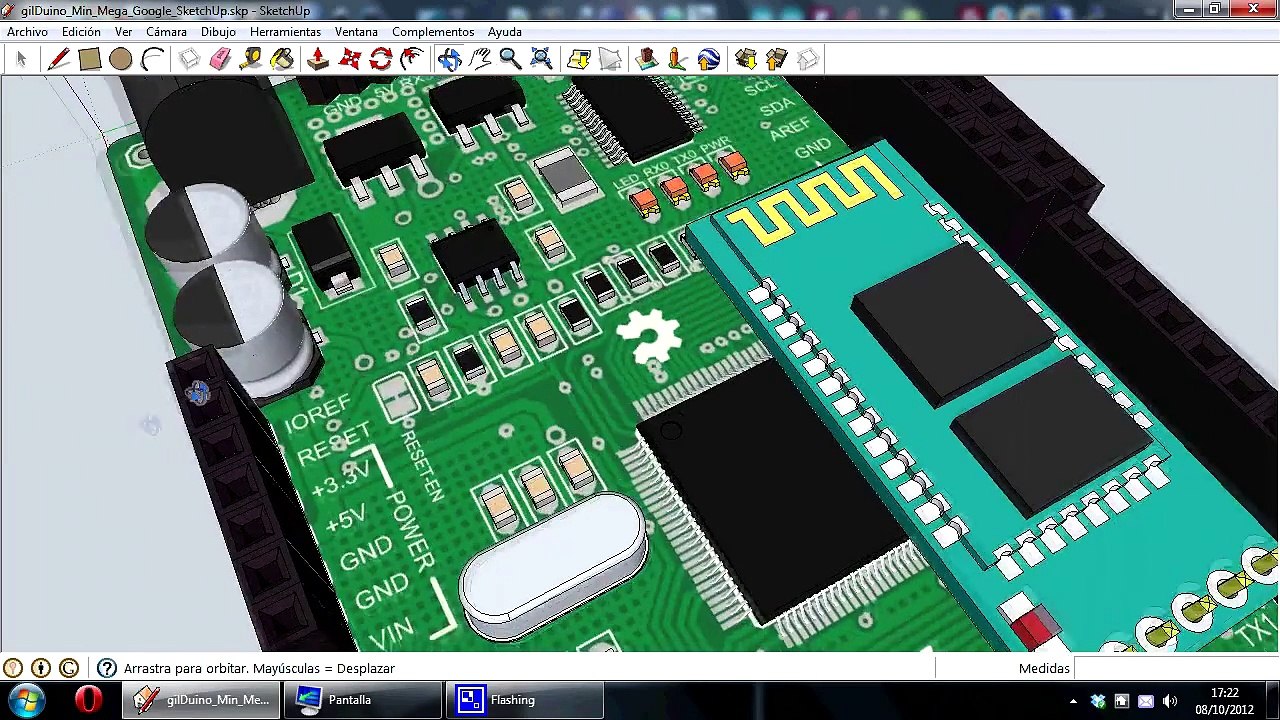Click the Get Models icon
Viewport: 1280px width, 720px height.
pyautogui.click(x=646, y=59)
